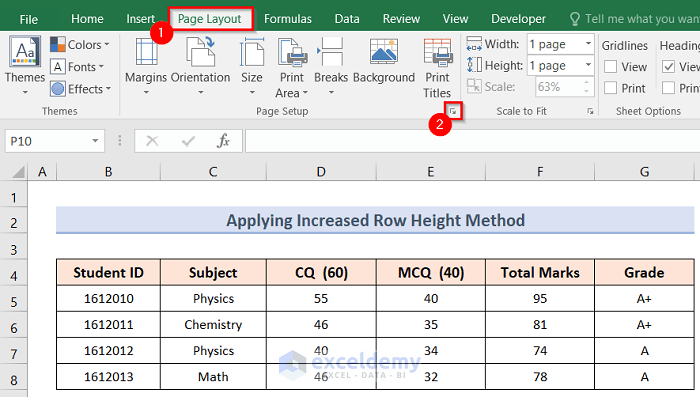Select the Subject header cell

213,272
